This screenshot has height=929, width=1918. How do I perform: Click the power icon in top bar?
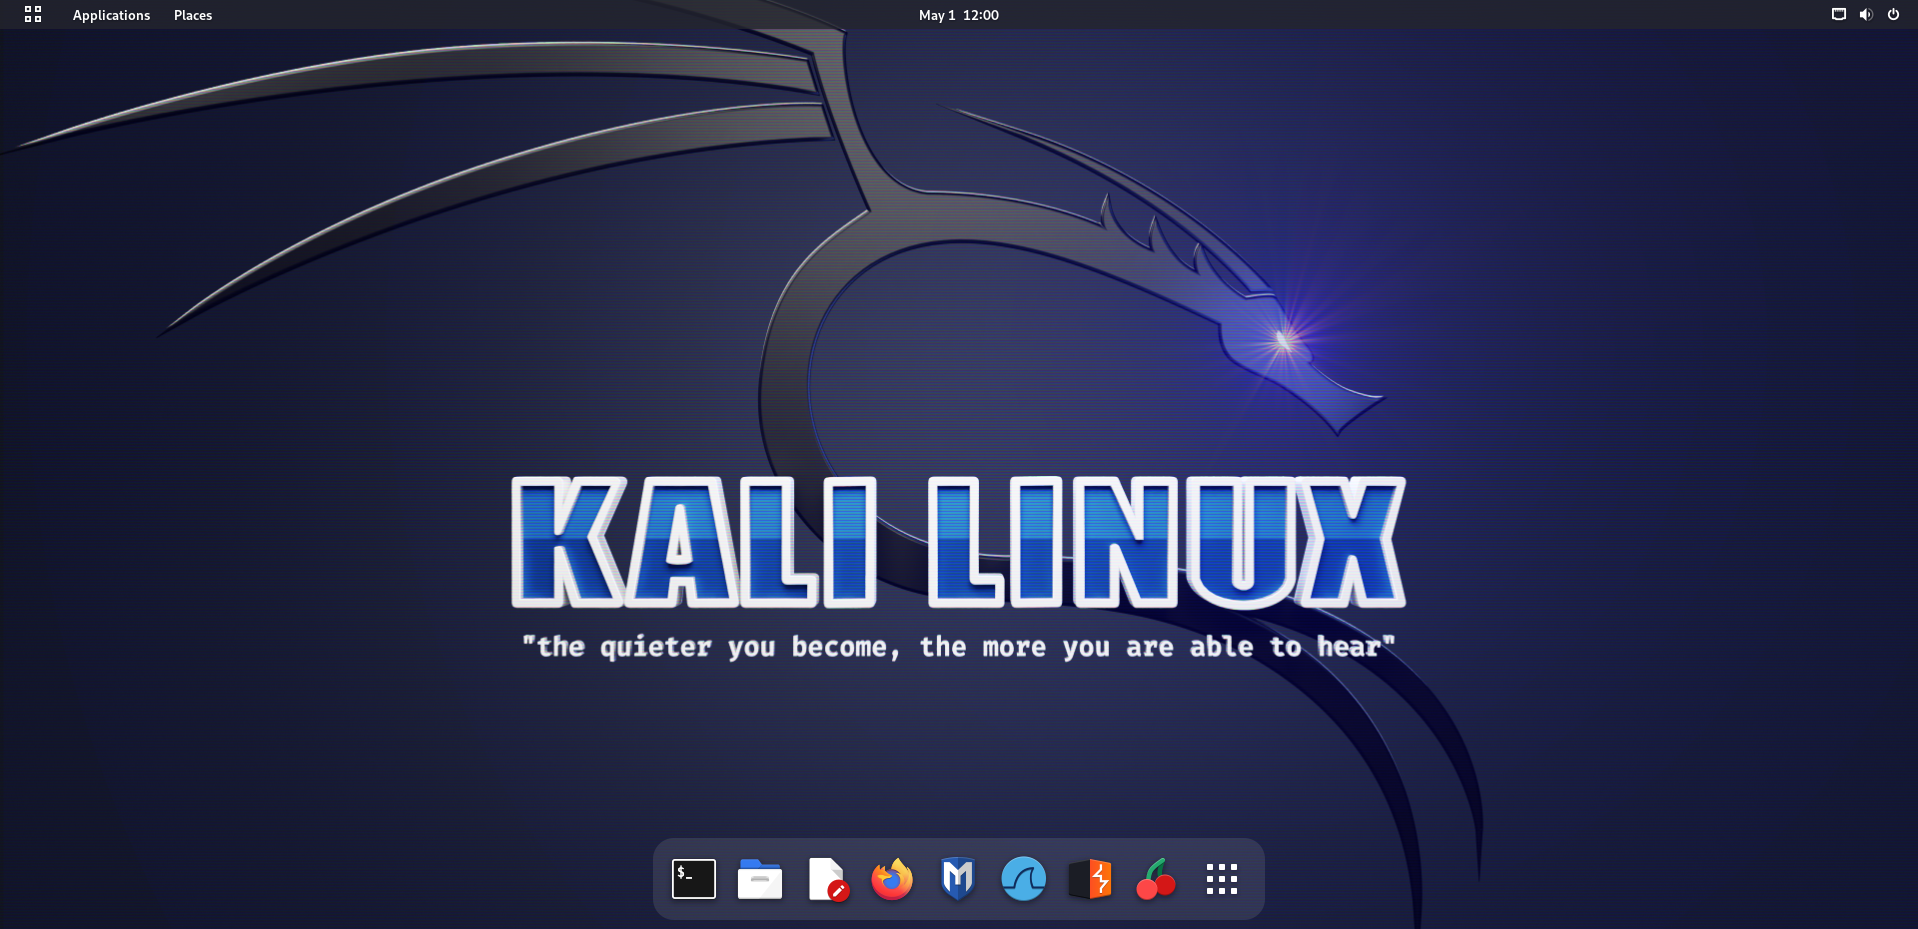click(1893, 15)
